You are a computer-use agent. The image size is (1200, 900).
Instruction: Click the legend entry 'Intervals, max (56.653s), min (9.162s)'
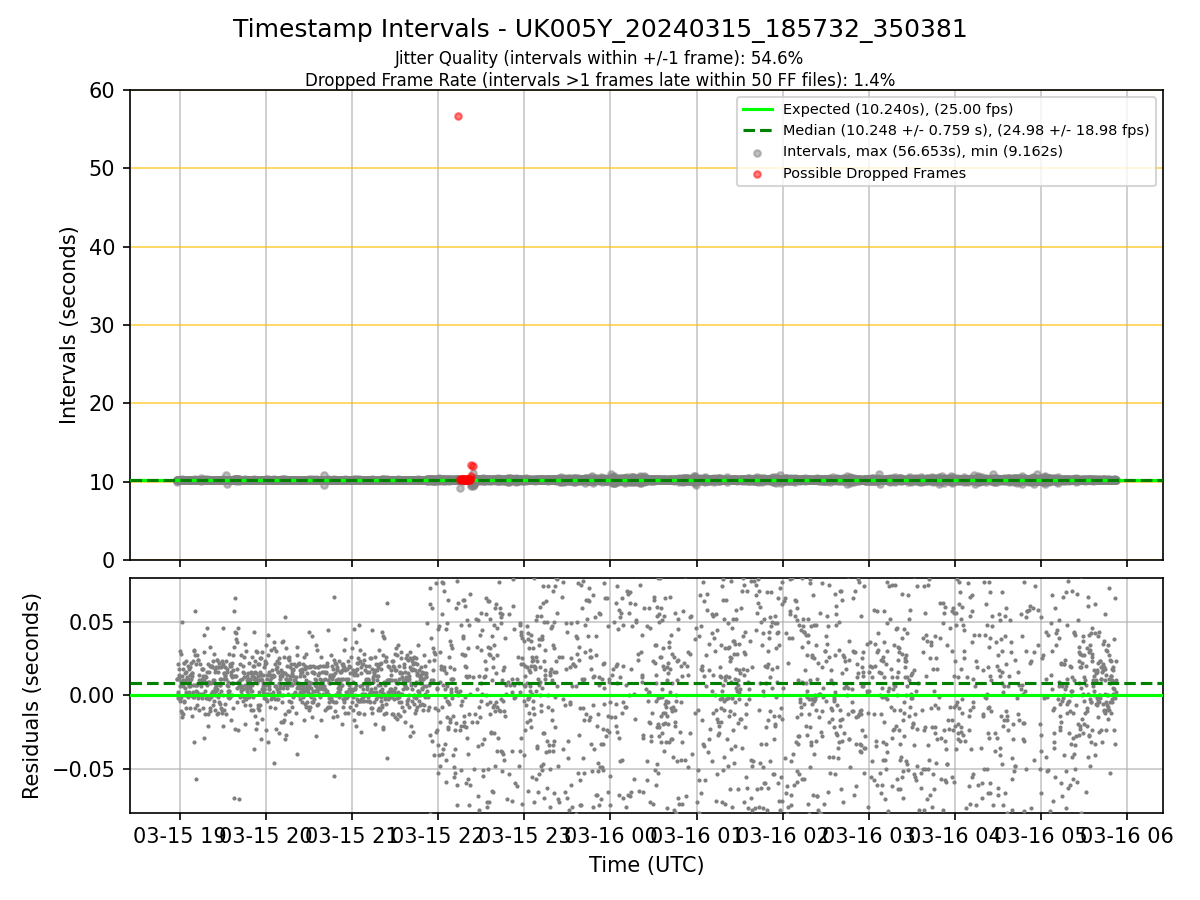pos(923,152)
